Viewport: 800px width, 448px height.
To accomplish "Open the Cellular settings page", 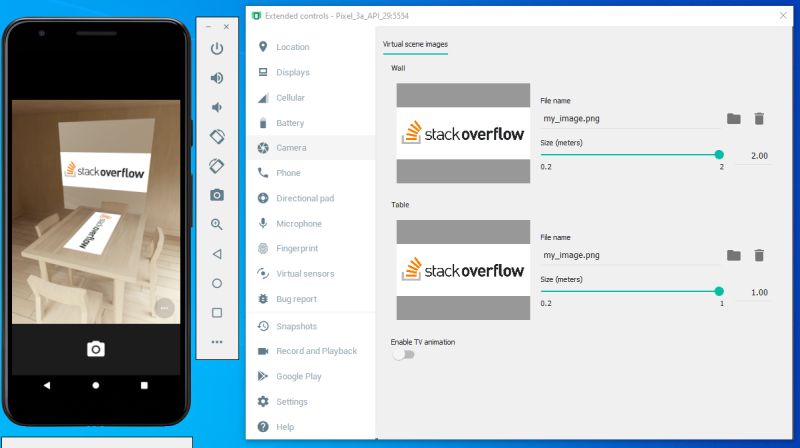I will (x=310, y=97).
